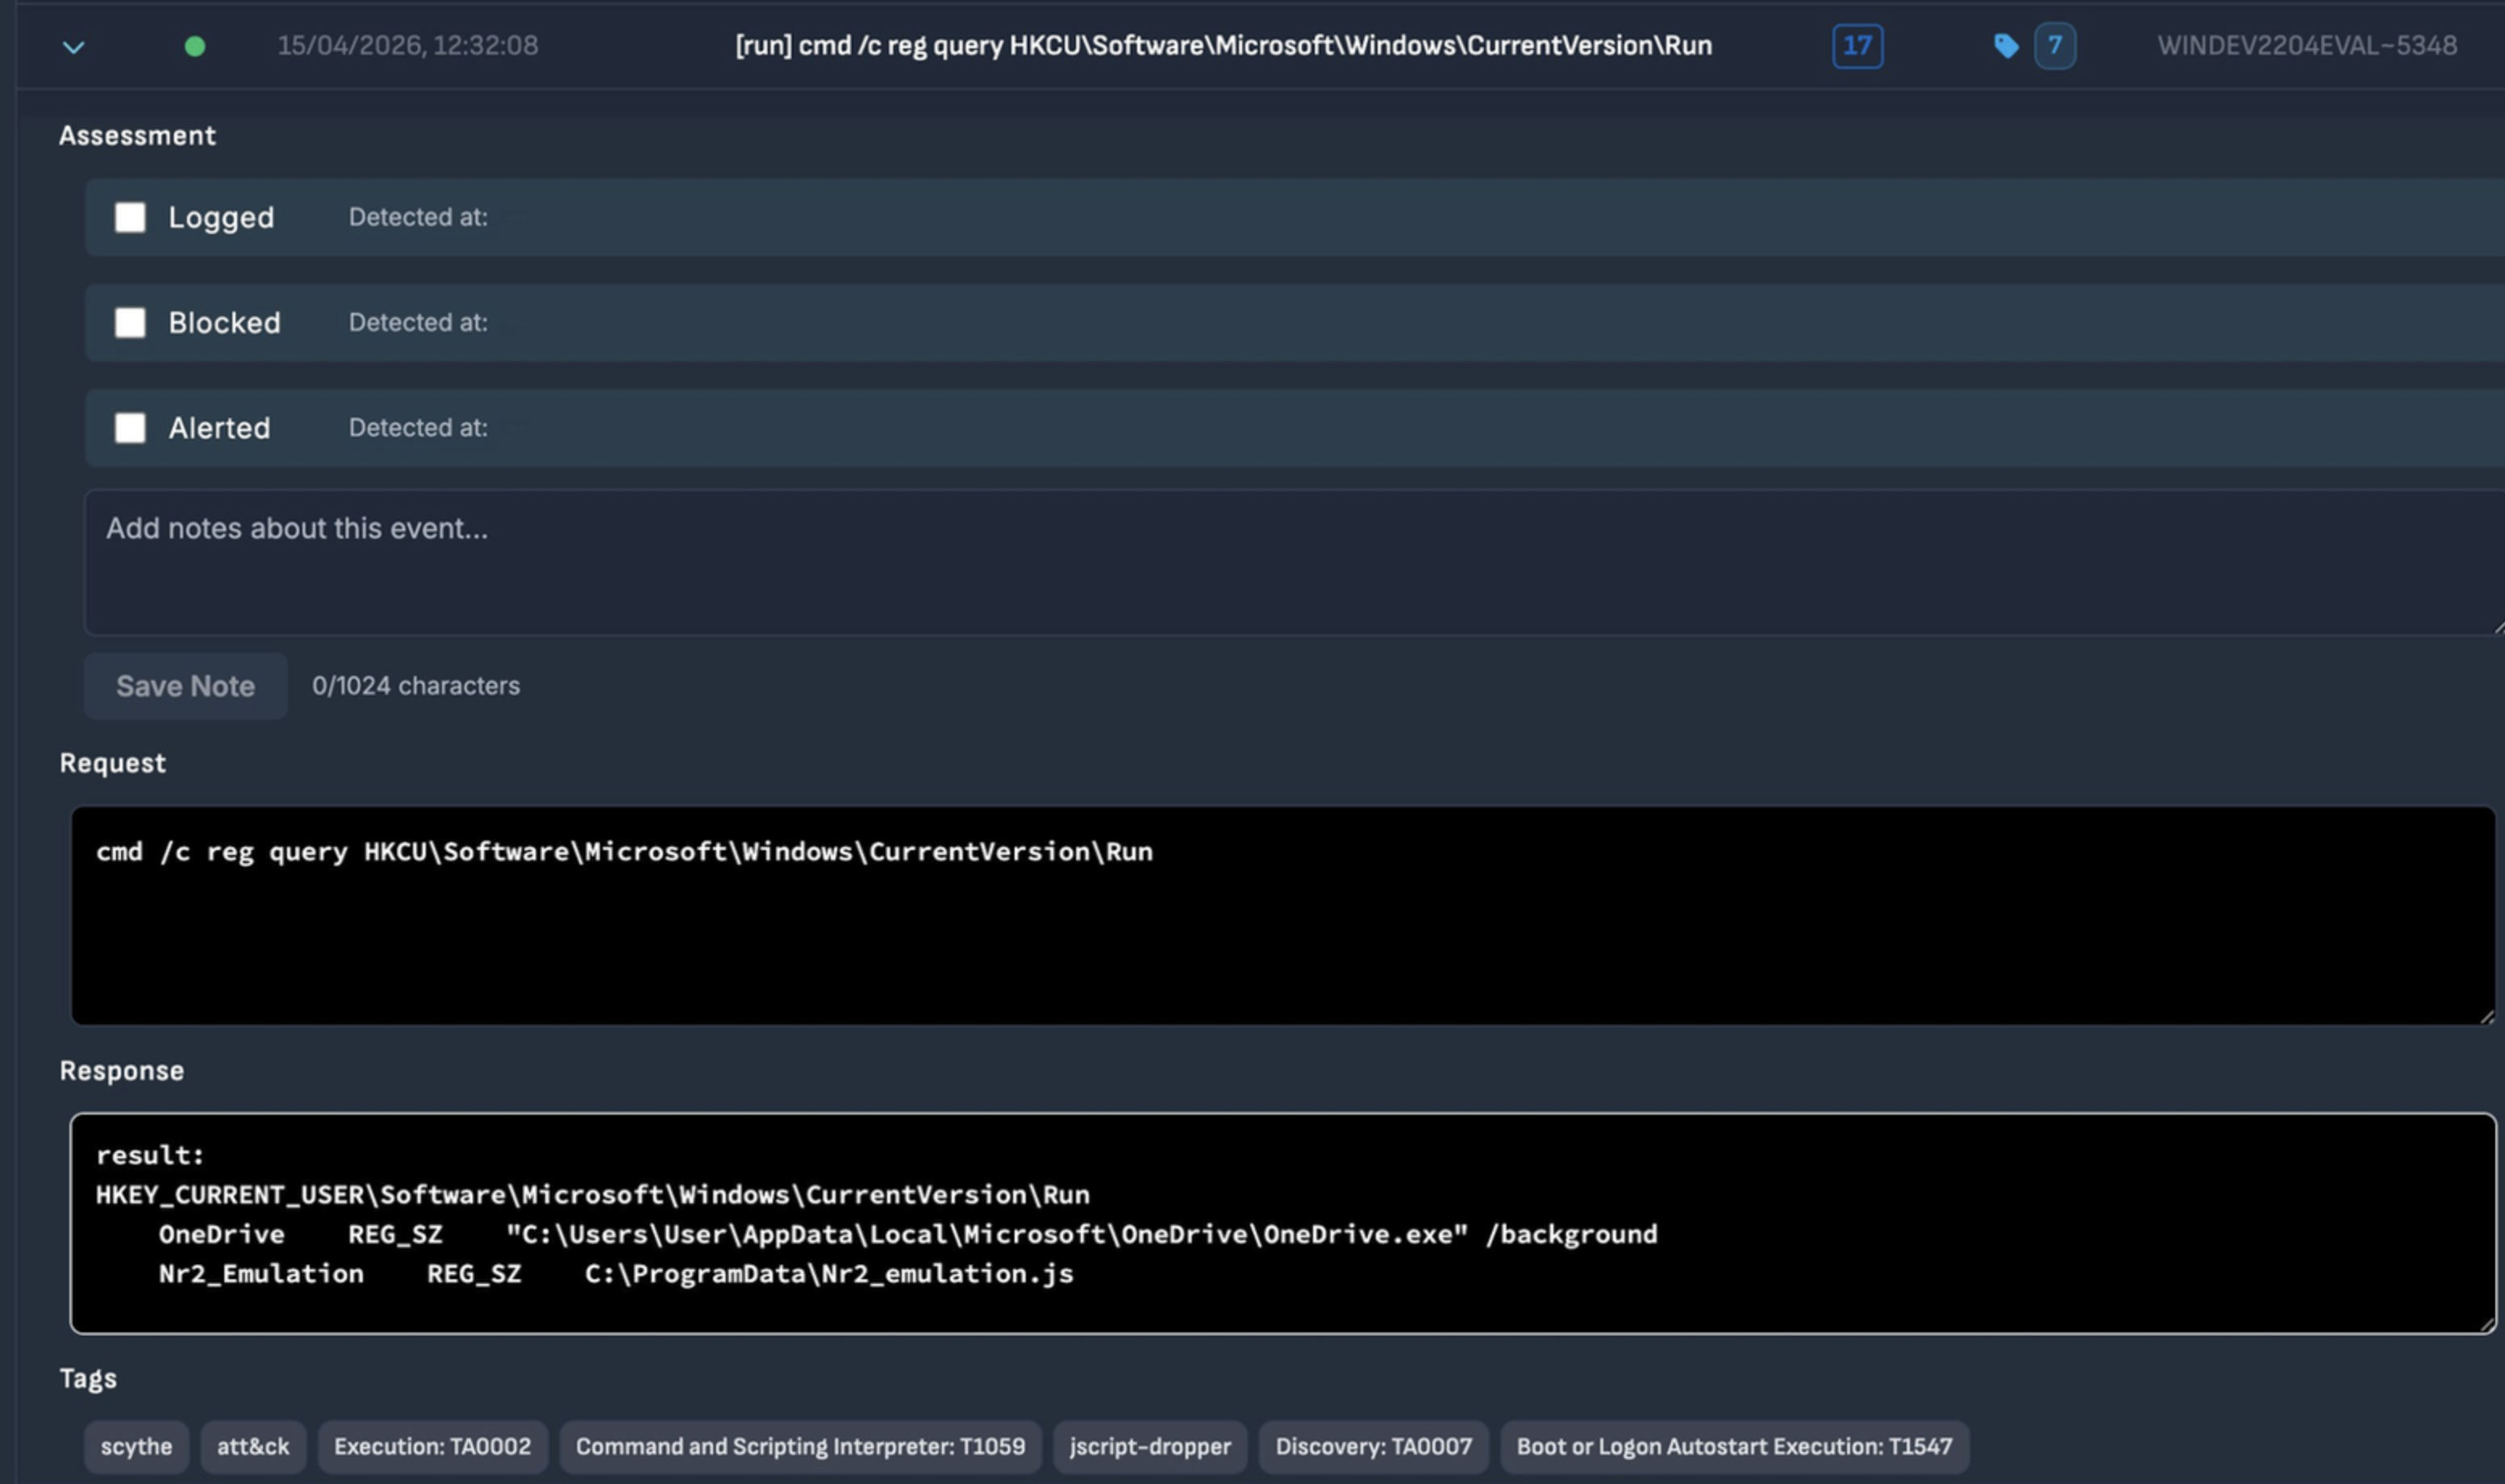2505x1484 pixels.
Task: Click the Discovery: TA0007 tag
Action: (1373, 1446)
